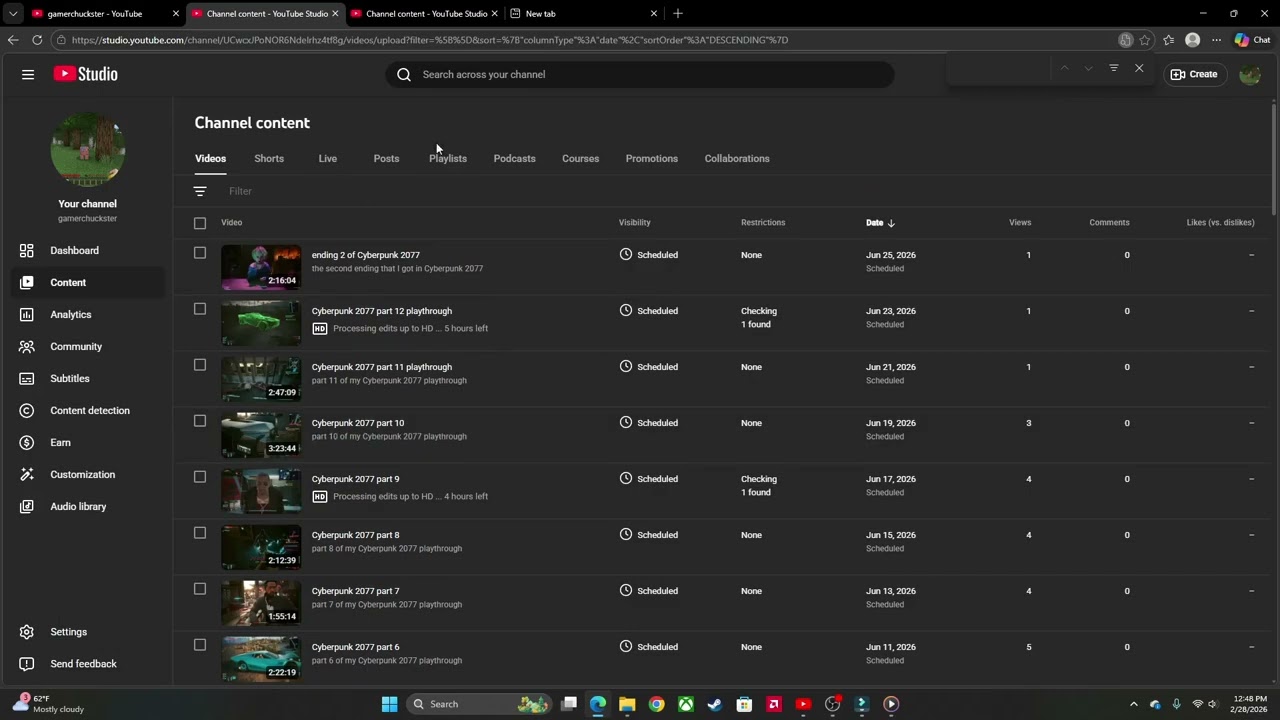This screenshot has width=1280, height=720.
Task: Open File Explorer from taskbar
Action: 627,704
